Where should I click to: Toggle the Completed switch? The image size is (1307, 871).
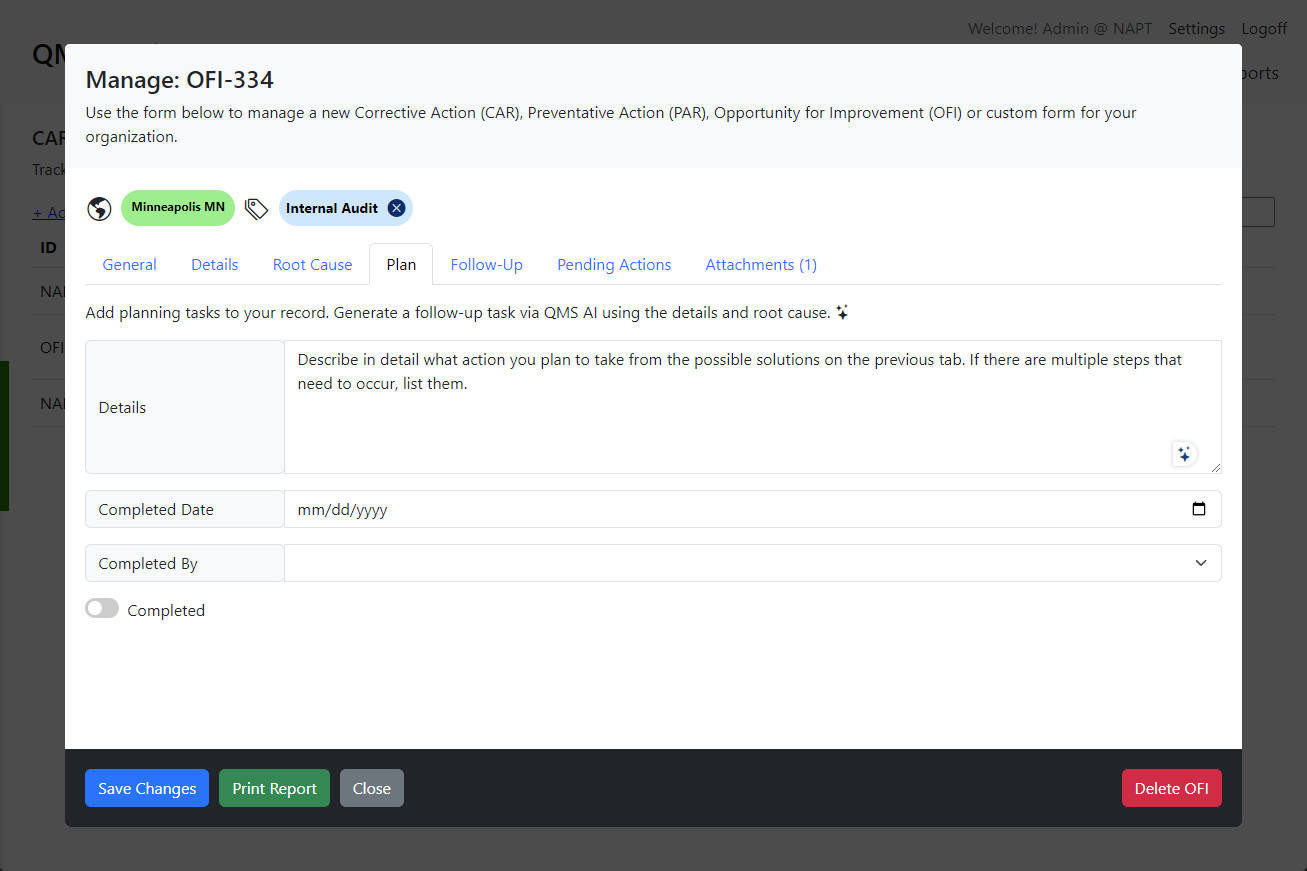click(x=102, y=609)
